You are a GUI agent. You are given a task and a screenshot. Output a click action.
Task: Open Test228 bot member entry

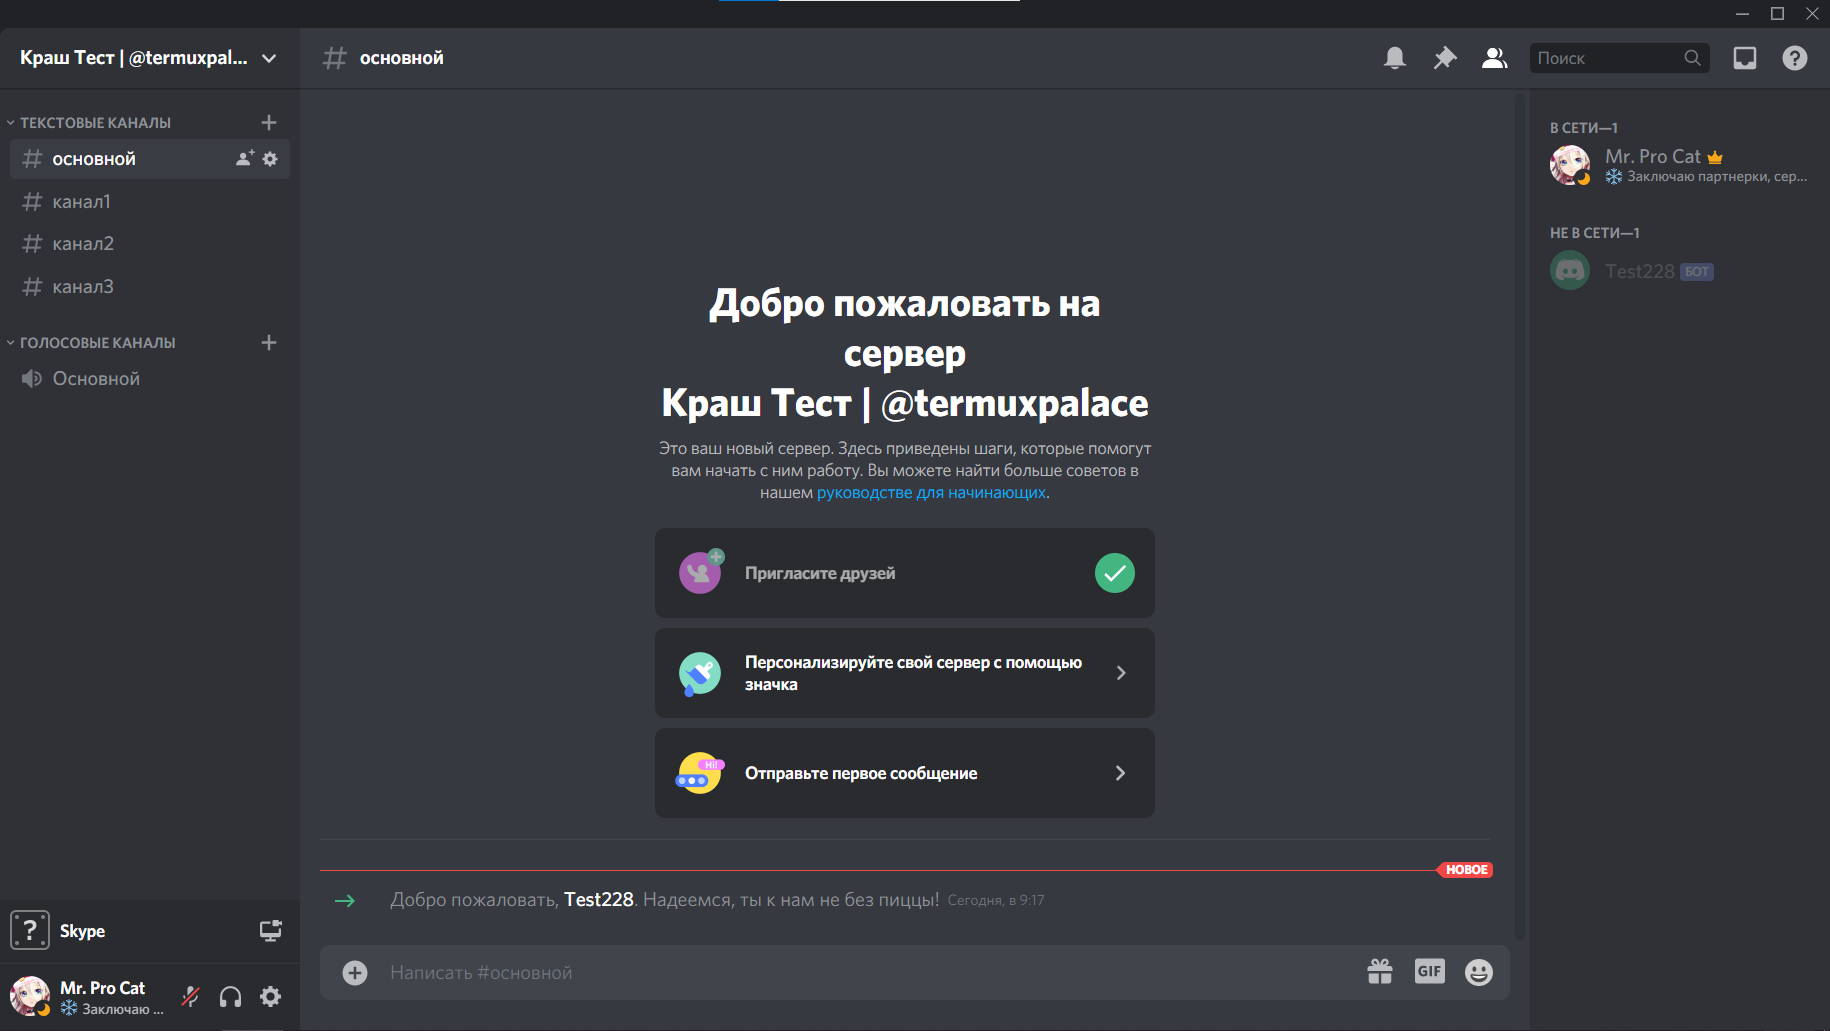pyautogui.click(x=1679, y=271)
